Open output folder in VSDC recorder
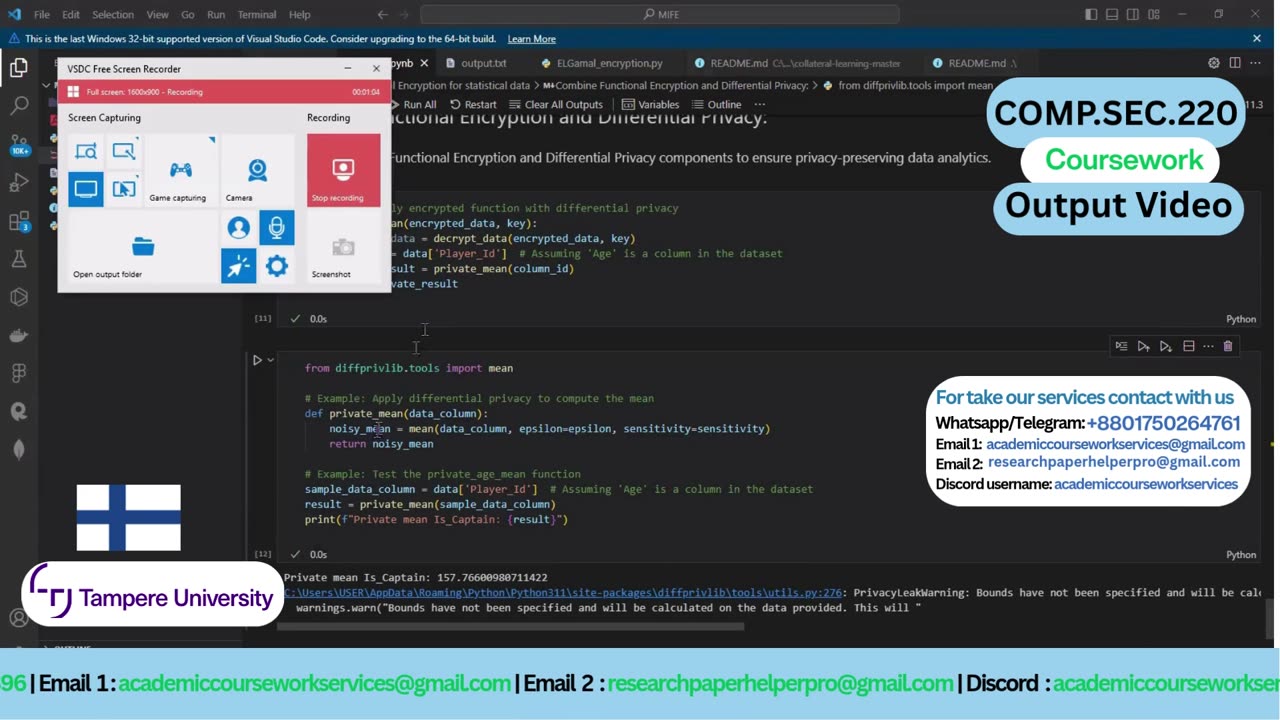Screen dimensions: 1280x720 coord(142,248)
